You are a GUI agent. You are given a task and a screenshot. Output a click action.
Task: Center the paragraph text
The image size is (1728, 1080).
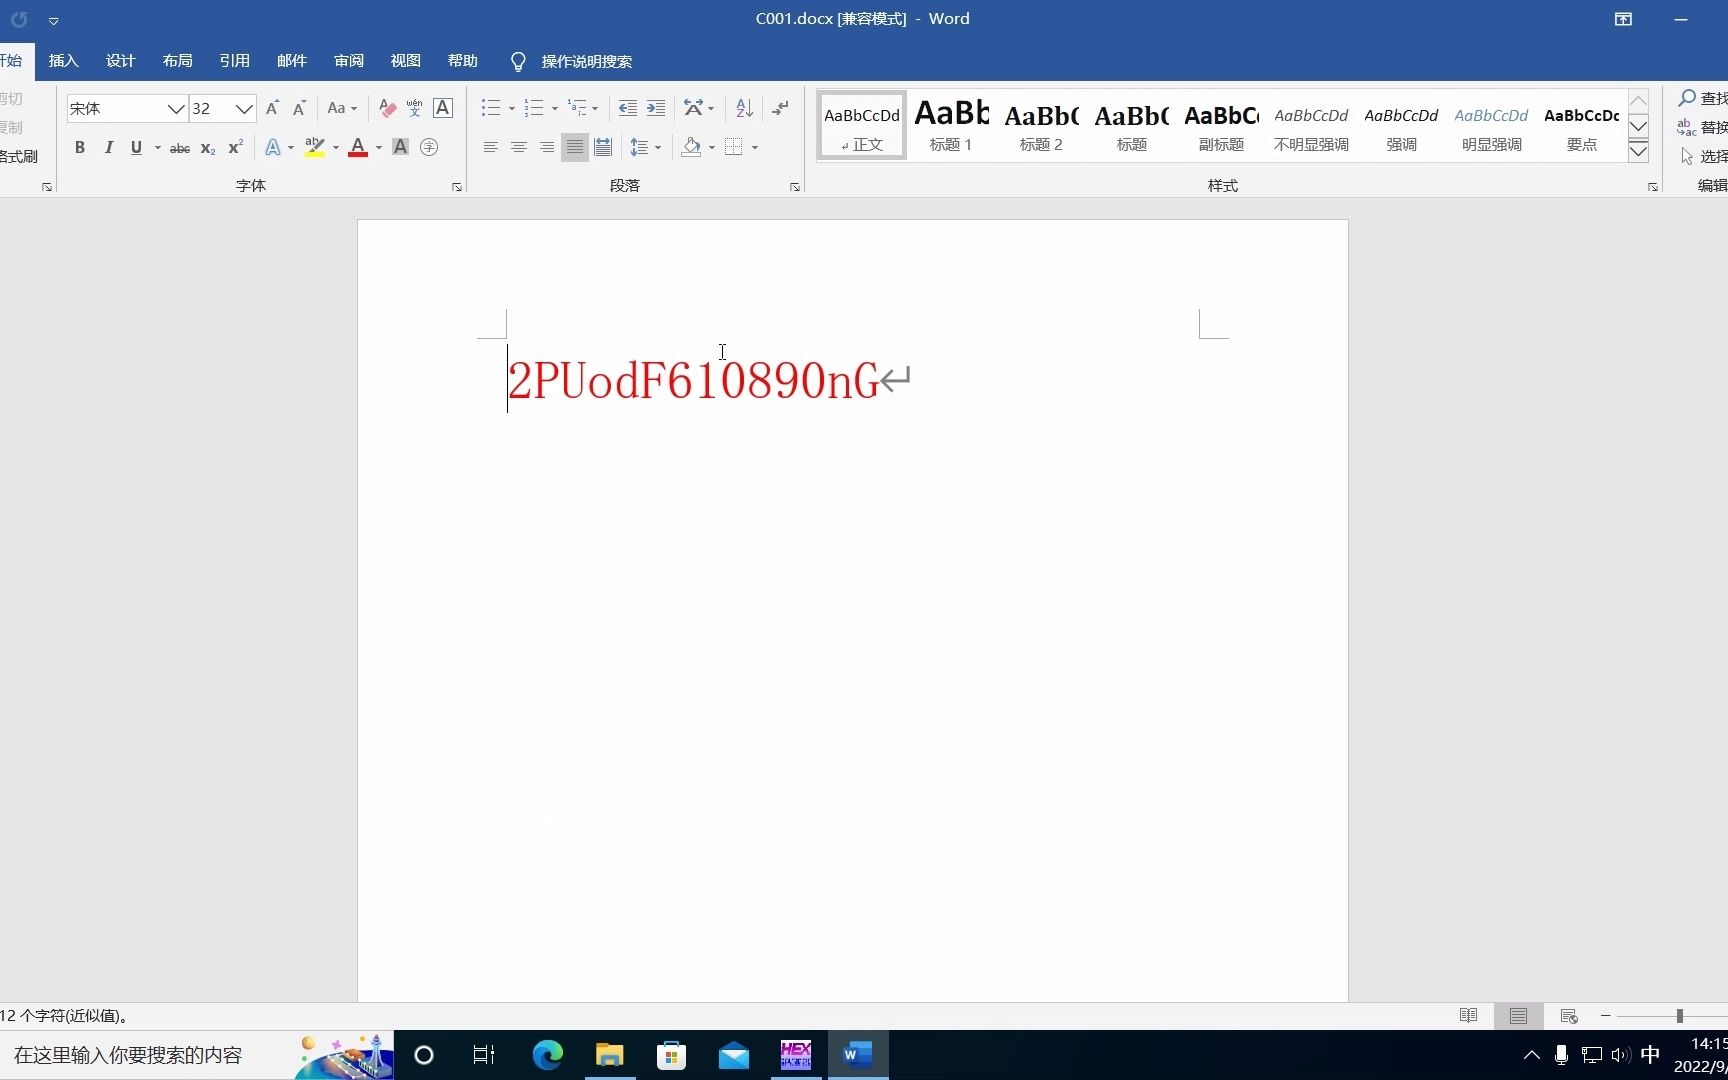point(519,148)
